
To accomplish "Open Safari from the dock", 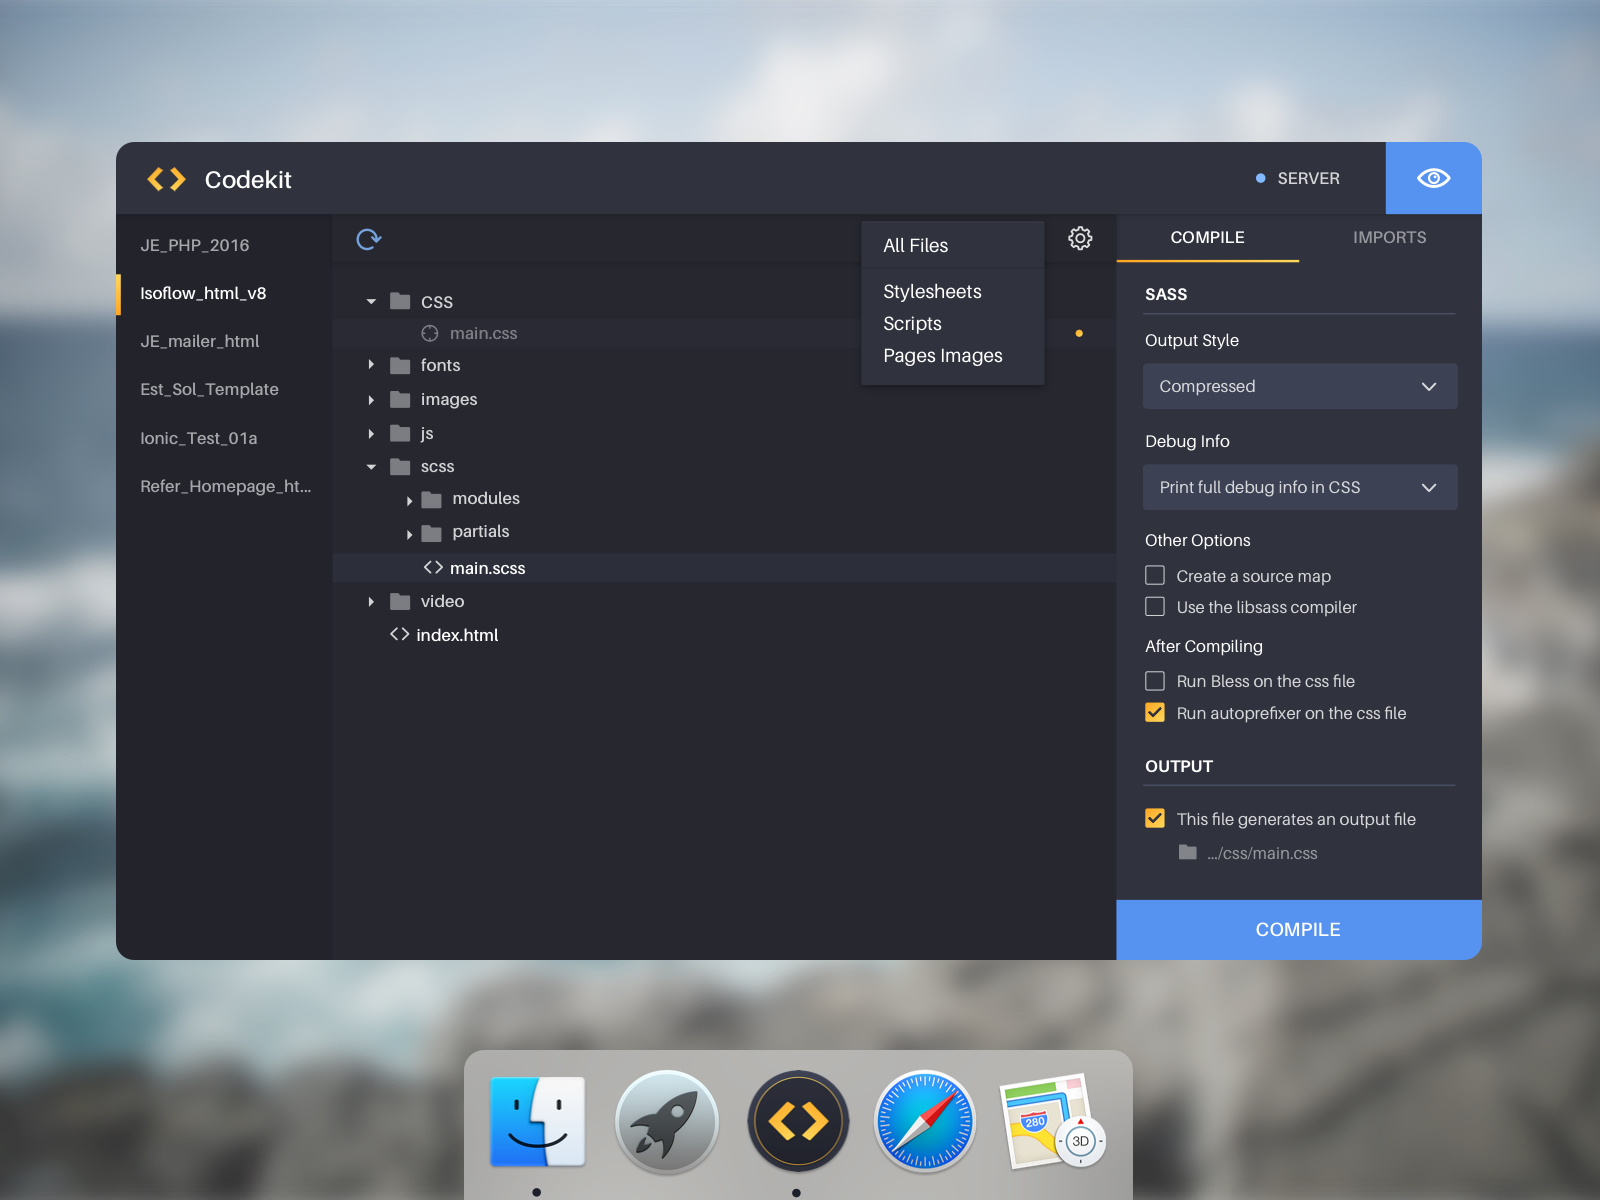I will [925, 1121].
